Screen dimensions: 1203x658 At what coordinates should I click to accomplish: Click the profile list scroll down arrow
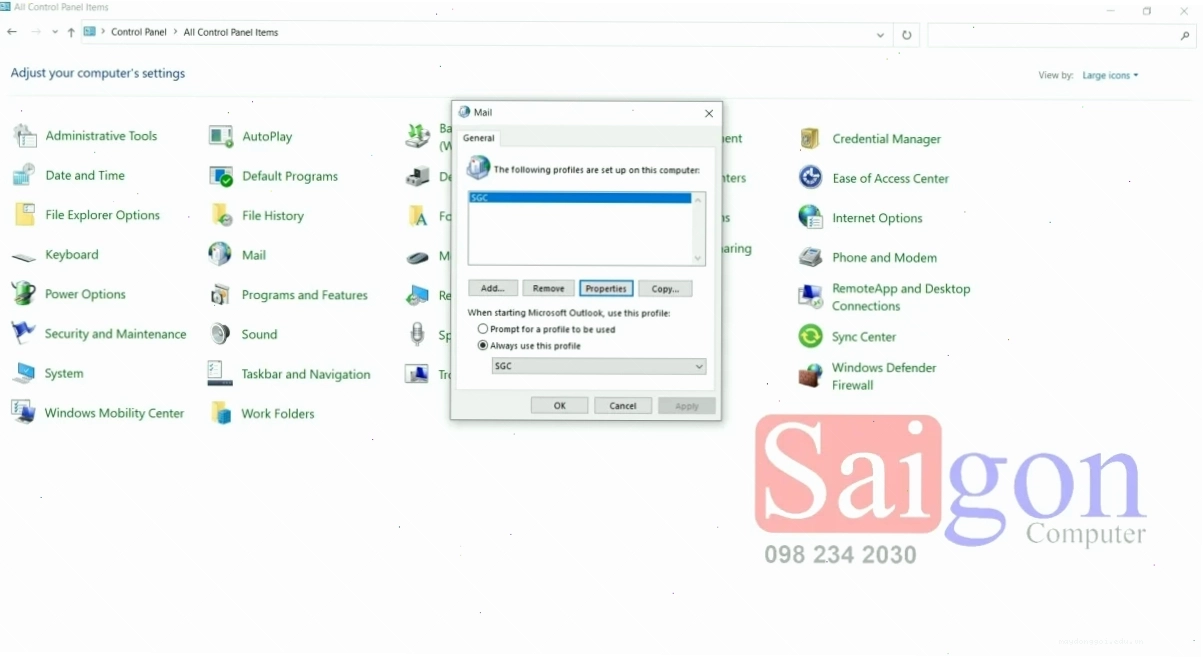[698, 258]
